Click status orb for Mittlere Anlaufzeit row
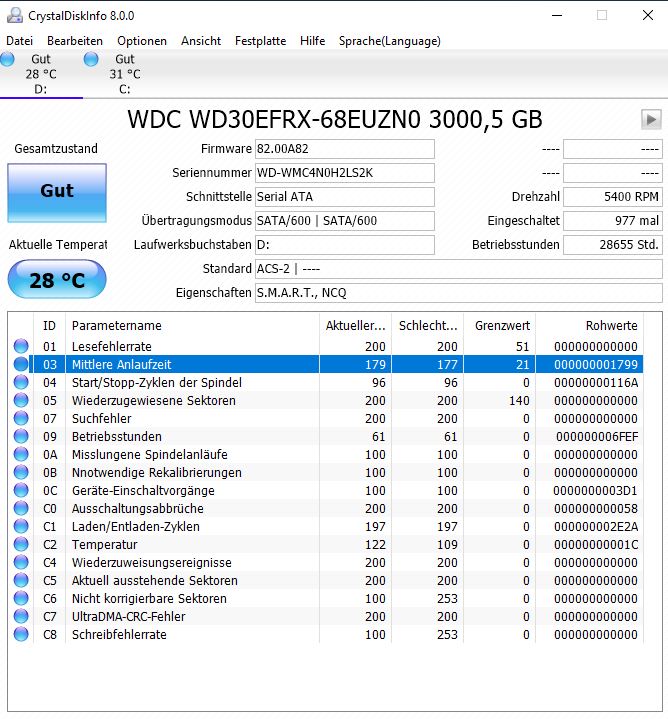The width and height of the screenshot is (668, 719). click(21, 364)
